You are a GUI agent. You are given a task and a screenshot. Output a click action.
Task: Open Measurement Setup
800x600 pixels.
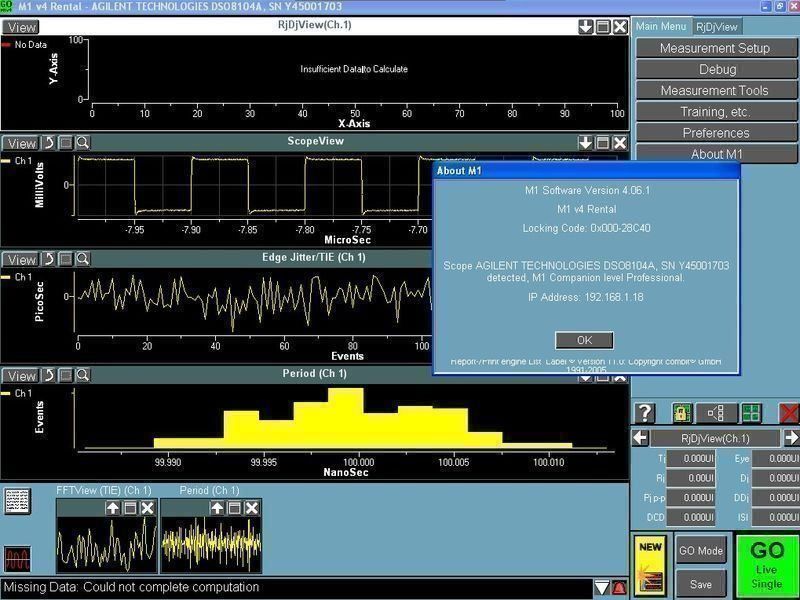[714, 48]
